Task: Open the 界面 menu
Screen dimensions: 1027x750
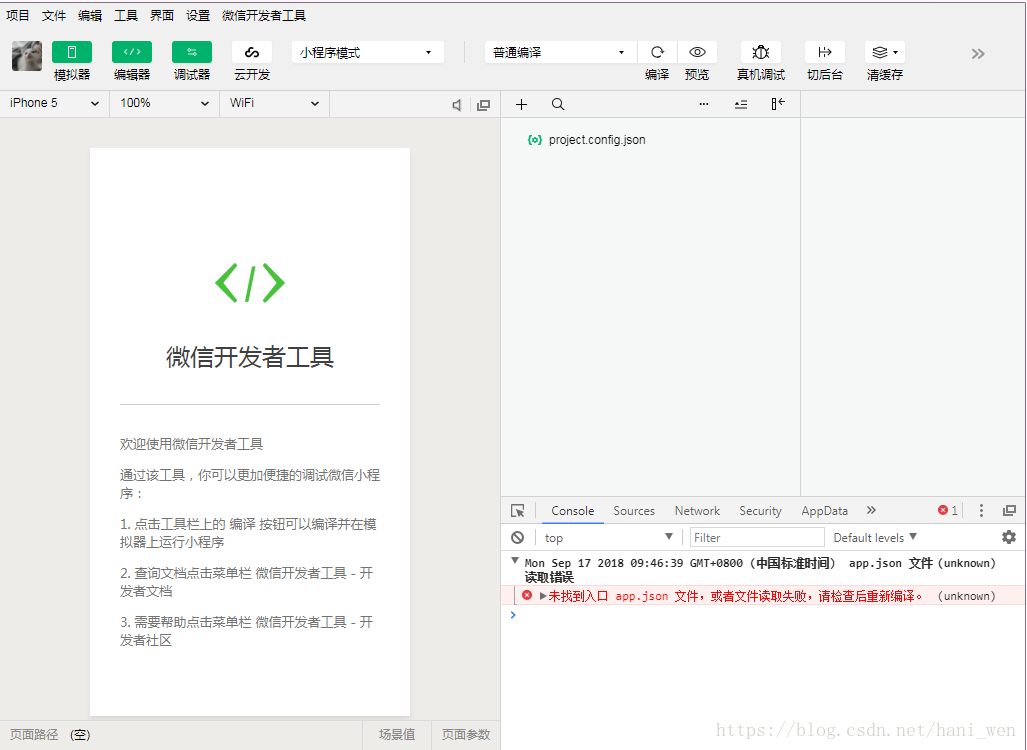Action: coord(162,16)
